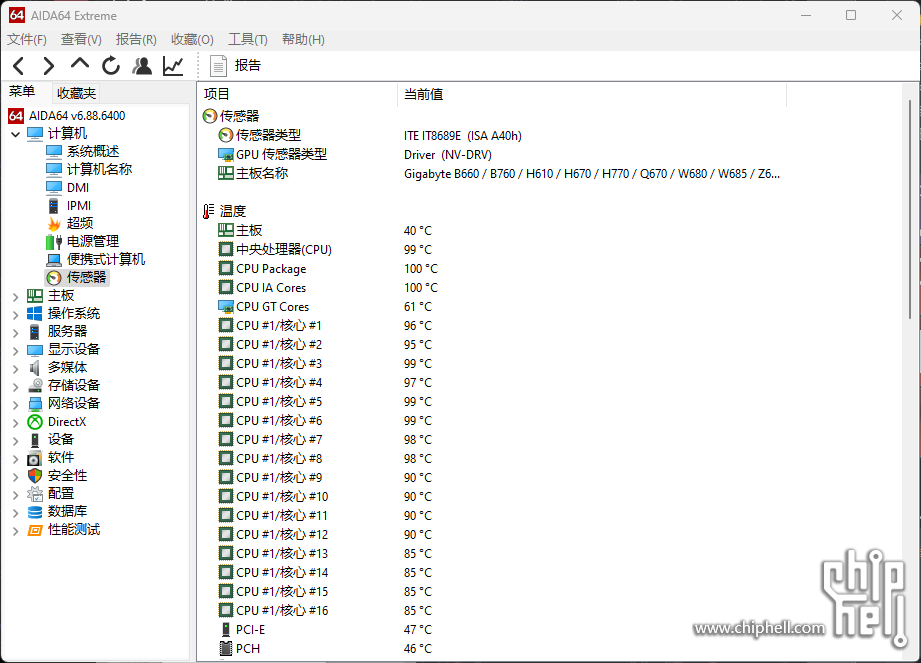Click the 报告 report document icon
Image resolution: width=921 pixels, height=663 pixels.
pos(218,66)
